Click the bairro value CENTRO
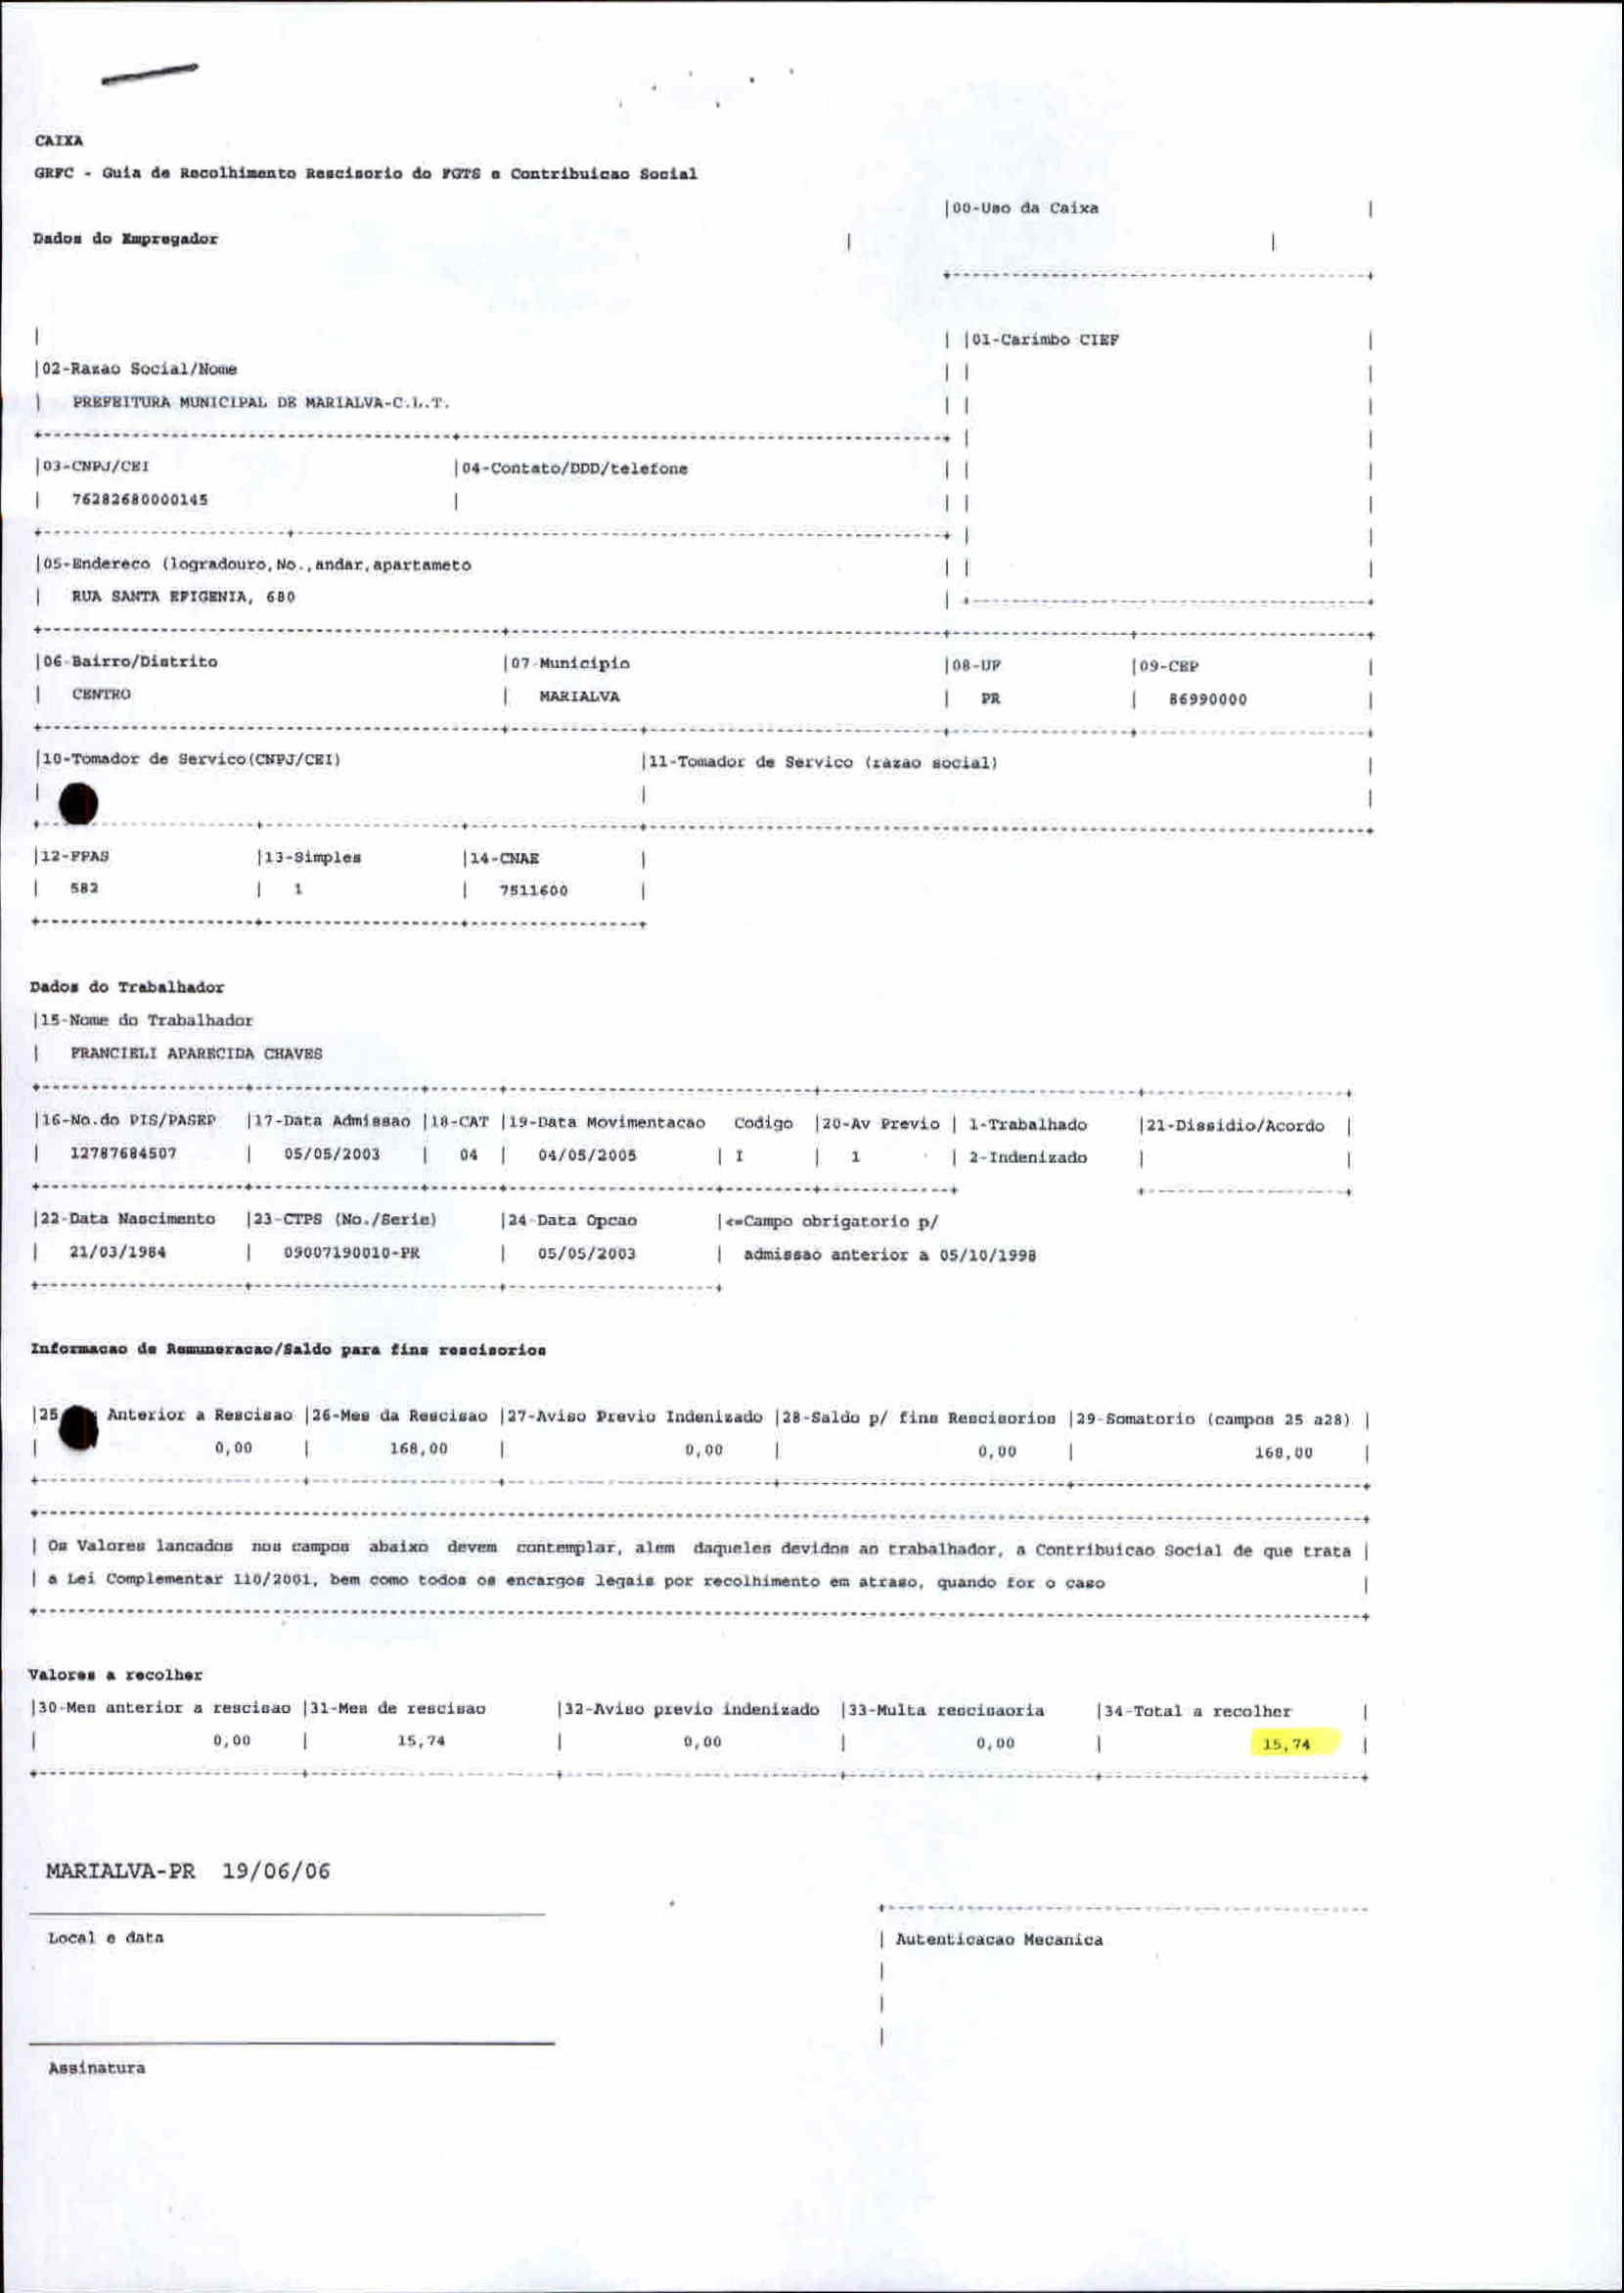 click(x=101, y=694)
